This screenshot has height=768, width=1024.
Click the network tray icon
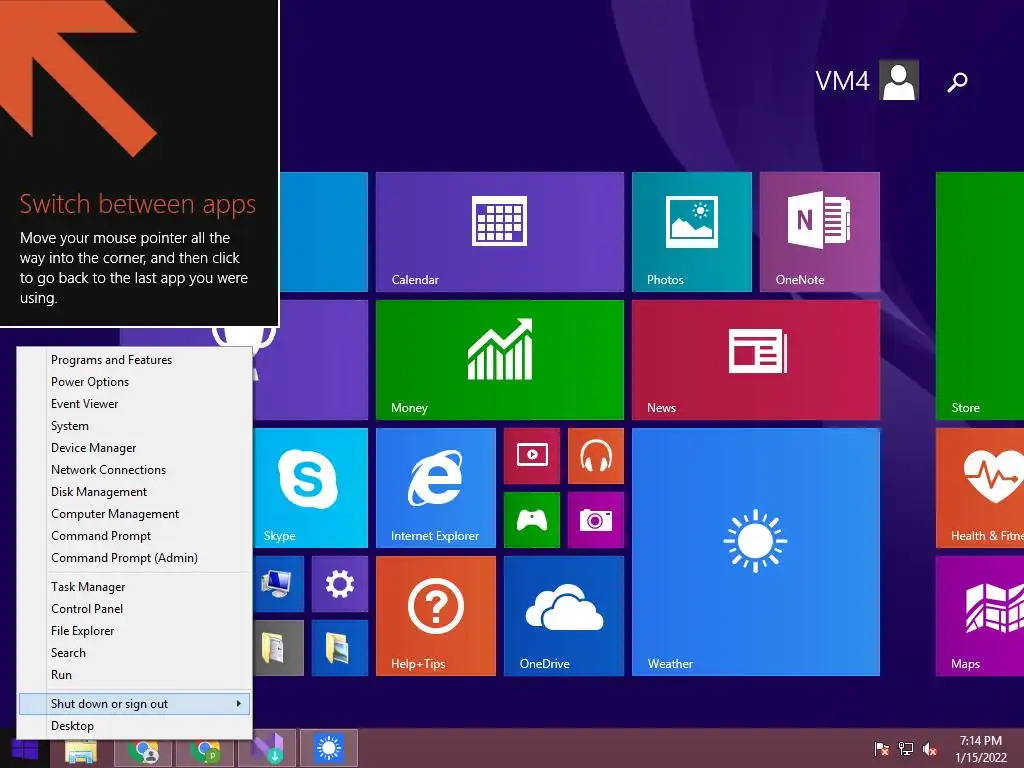coord(906,748)
